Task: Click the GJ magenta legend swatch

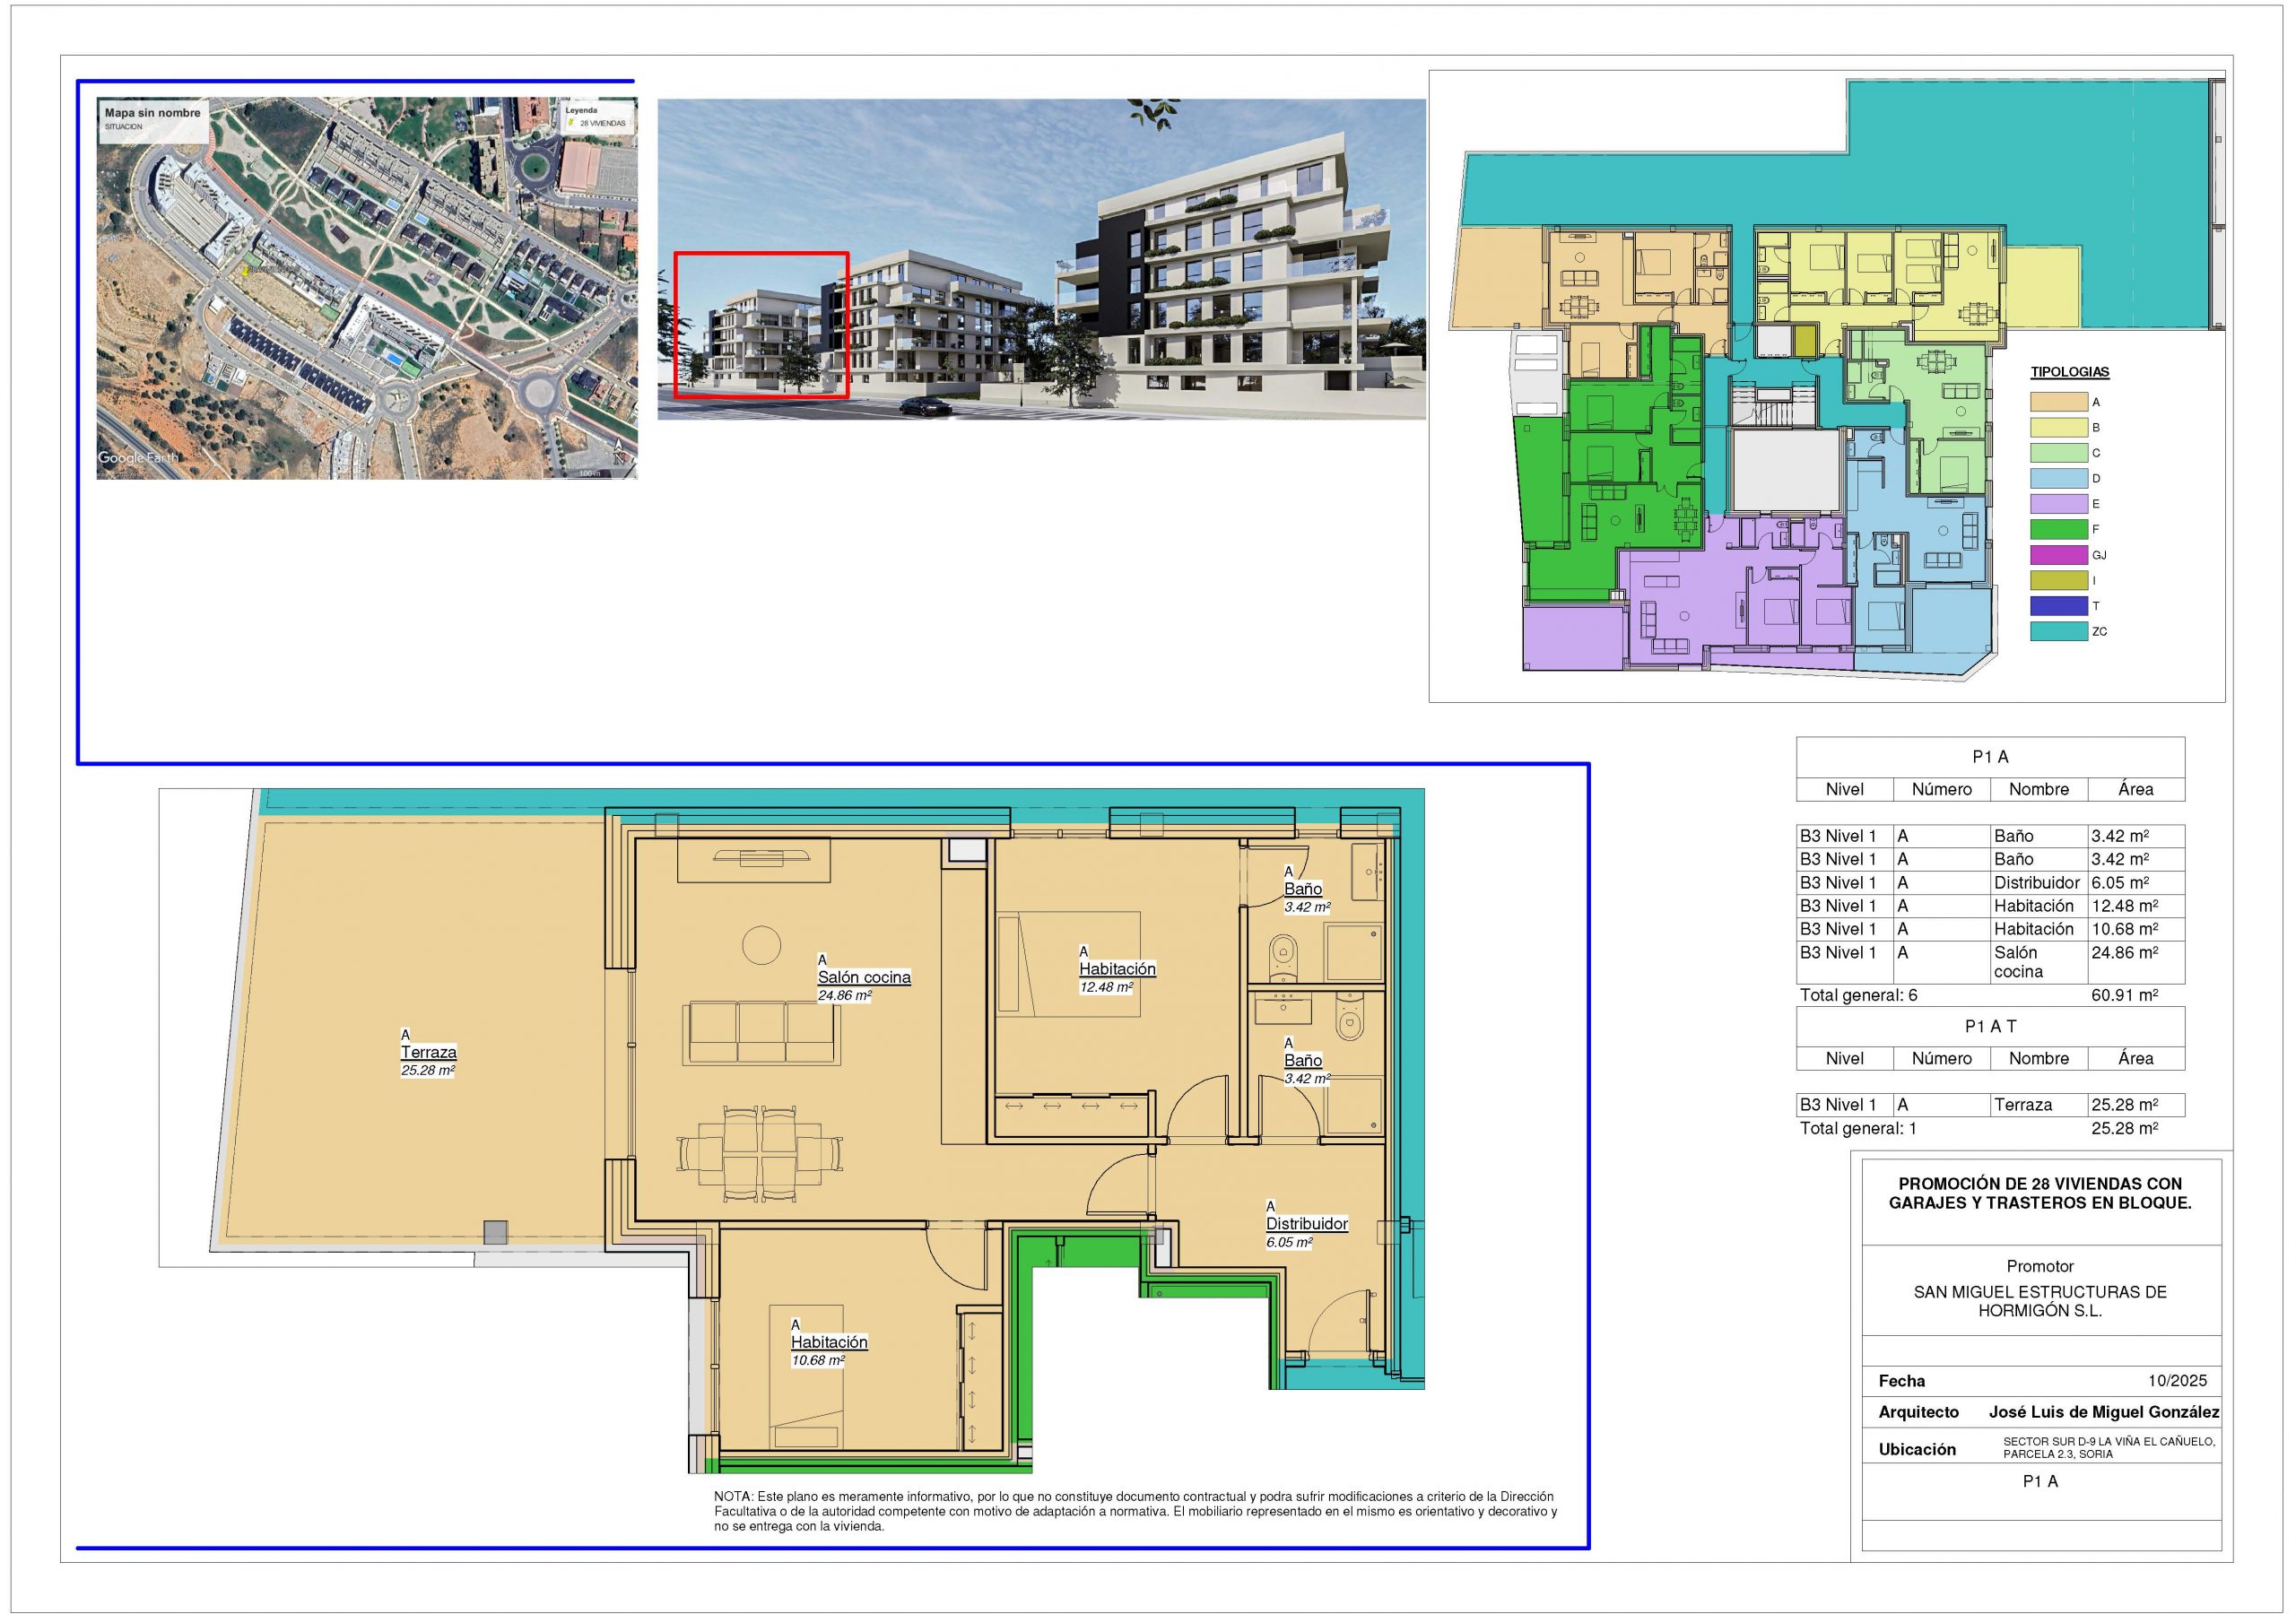Action: [x=2058, y=555]
